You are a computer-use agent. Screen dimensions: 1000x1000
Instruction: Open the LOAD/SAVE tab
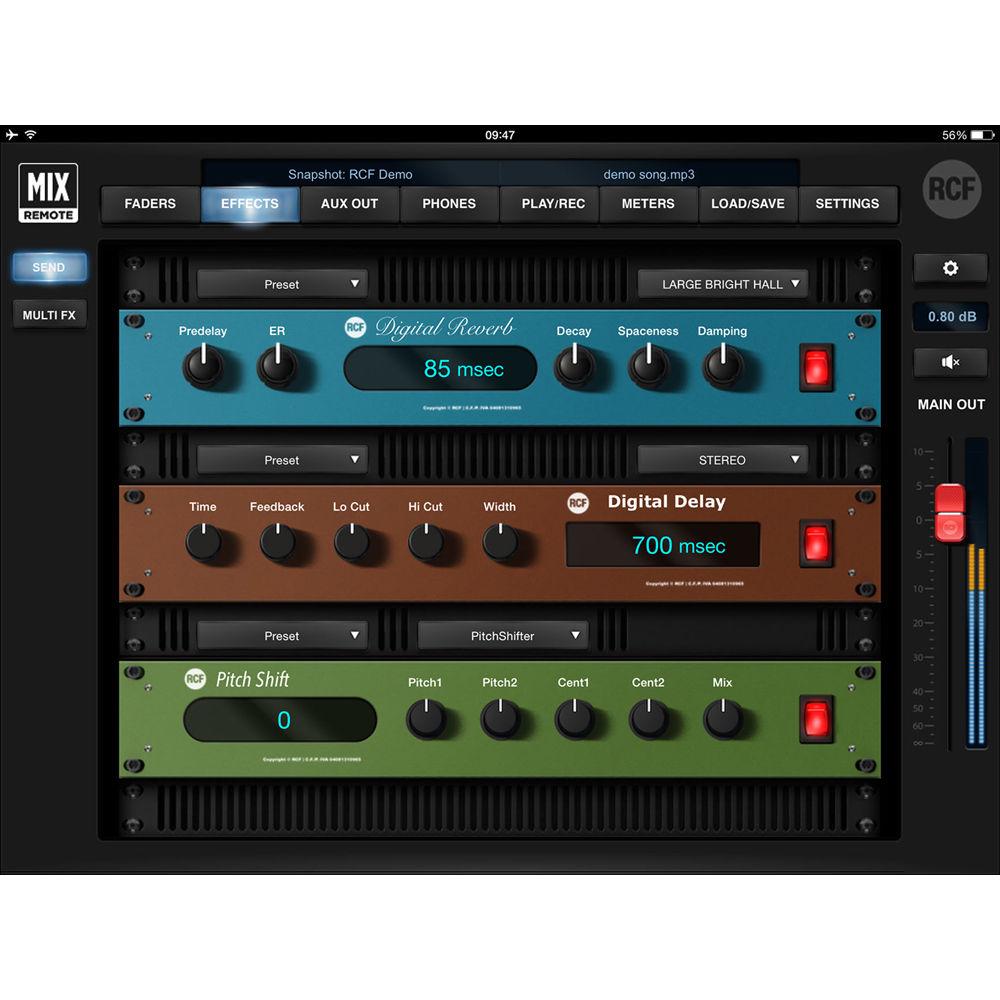click(x=748, y=204)
